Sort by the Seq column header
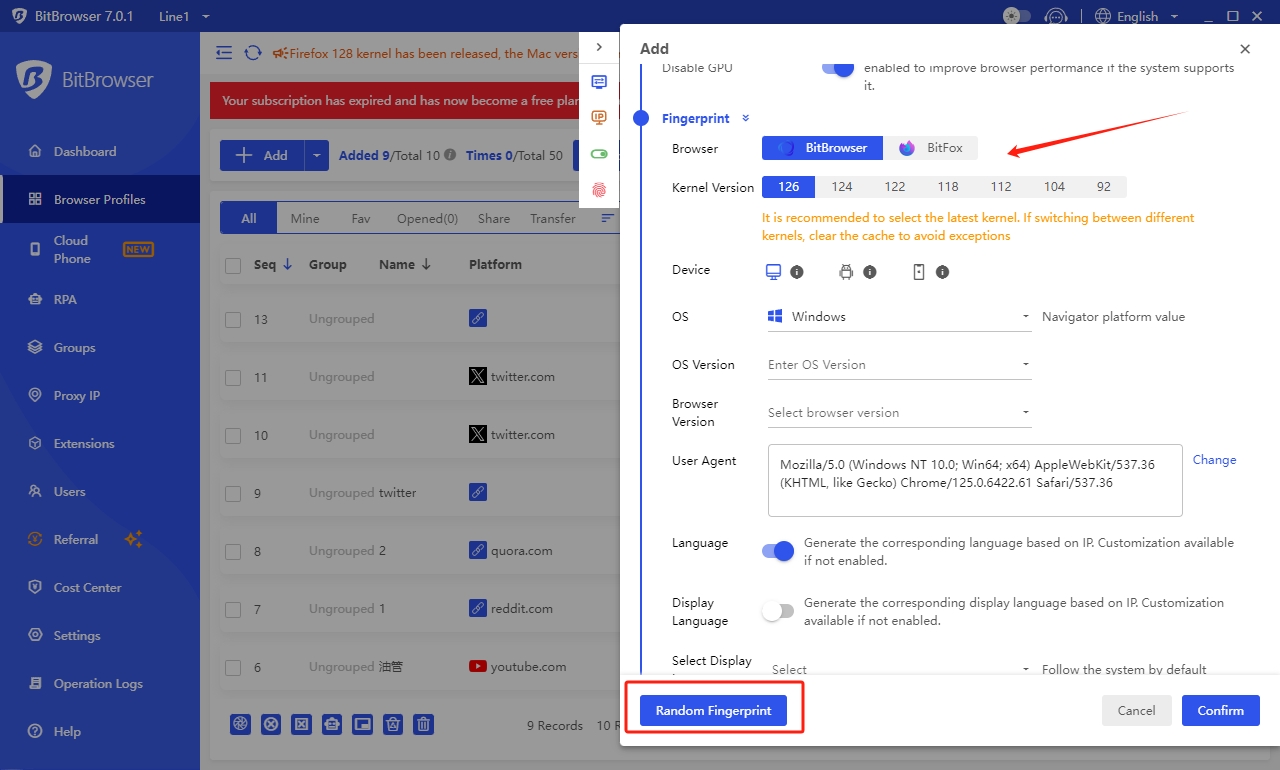The width and height of the screenshot is (1280, 770). coord(272,265)
